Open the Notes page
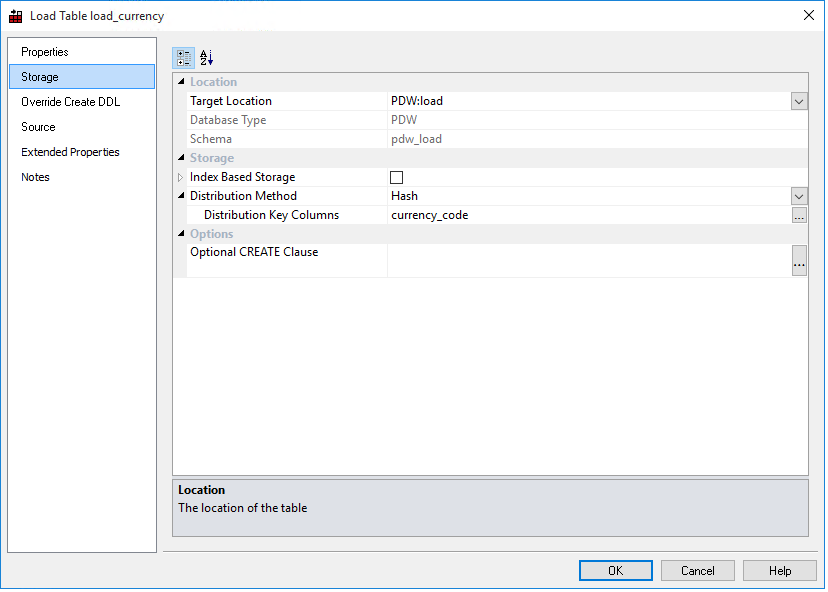 click(x=35, y=177)
